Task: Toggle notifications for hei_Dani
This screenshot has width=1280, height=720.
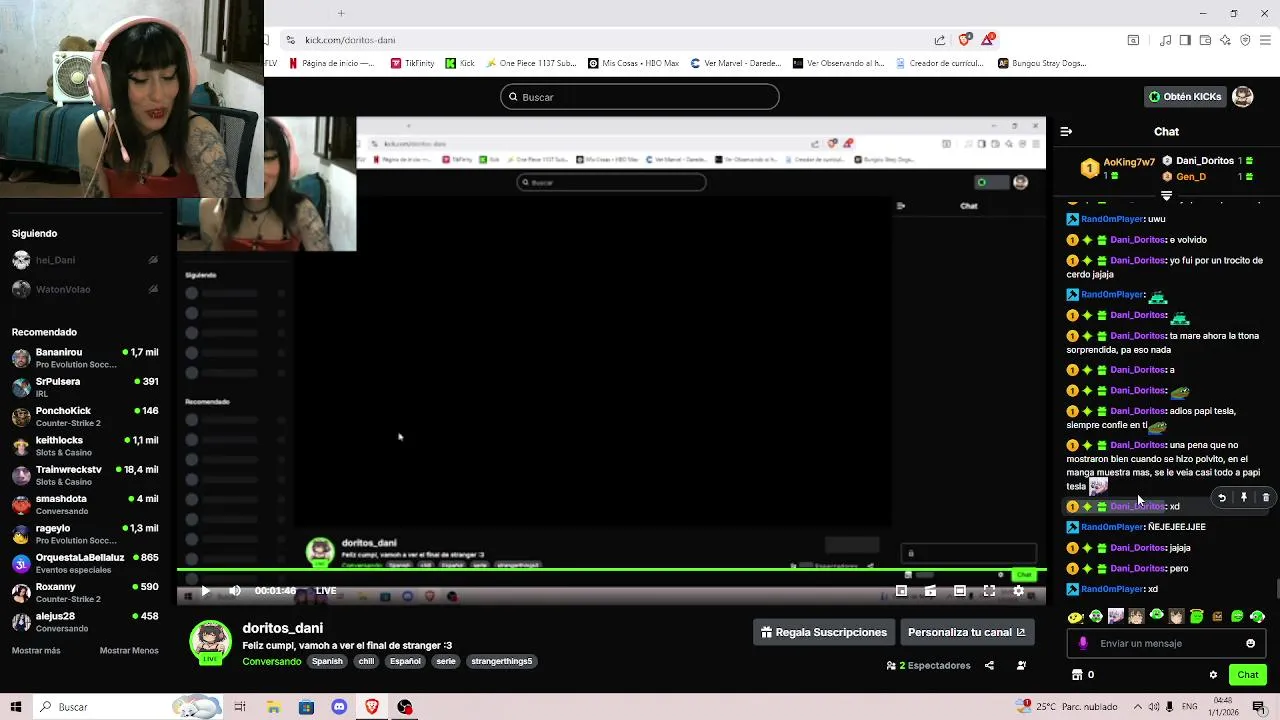Action: pyautogui.click(x=153, y=260)
